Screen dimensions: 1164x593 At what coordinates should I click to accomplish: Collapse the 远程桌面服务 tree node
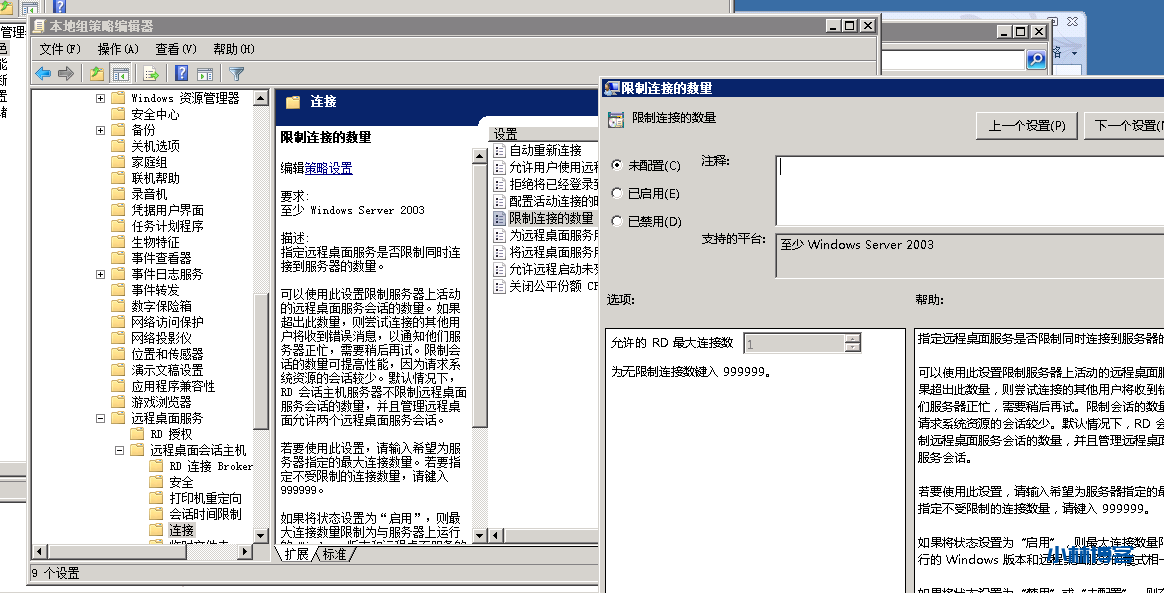pos(101,418)
